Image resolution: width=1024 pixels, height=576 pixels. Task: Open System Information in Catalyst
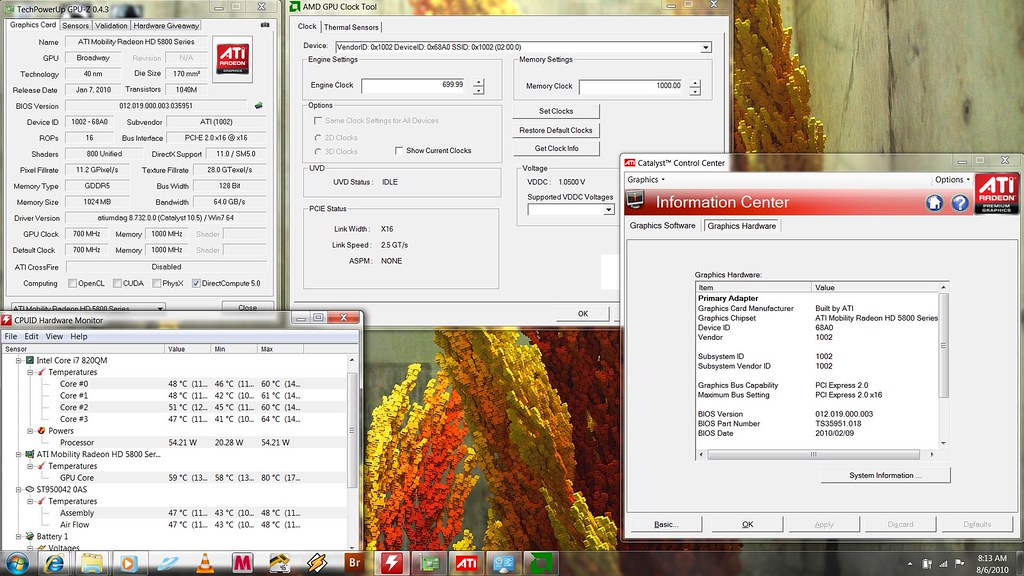(885, 475)
